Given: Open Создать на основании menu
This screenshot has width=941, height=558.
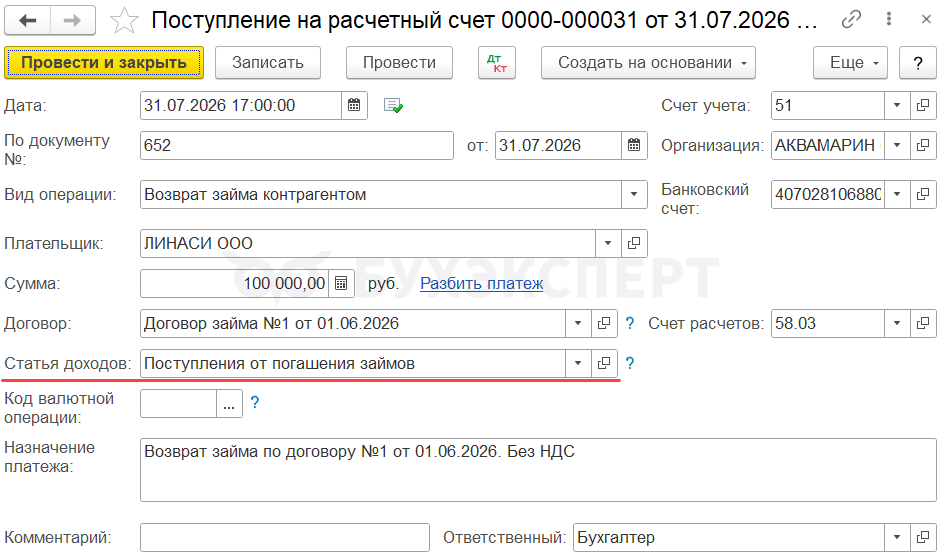Looking at the screenshot, I should click(648, 63).
